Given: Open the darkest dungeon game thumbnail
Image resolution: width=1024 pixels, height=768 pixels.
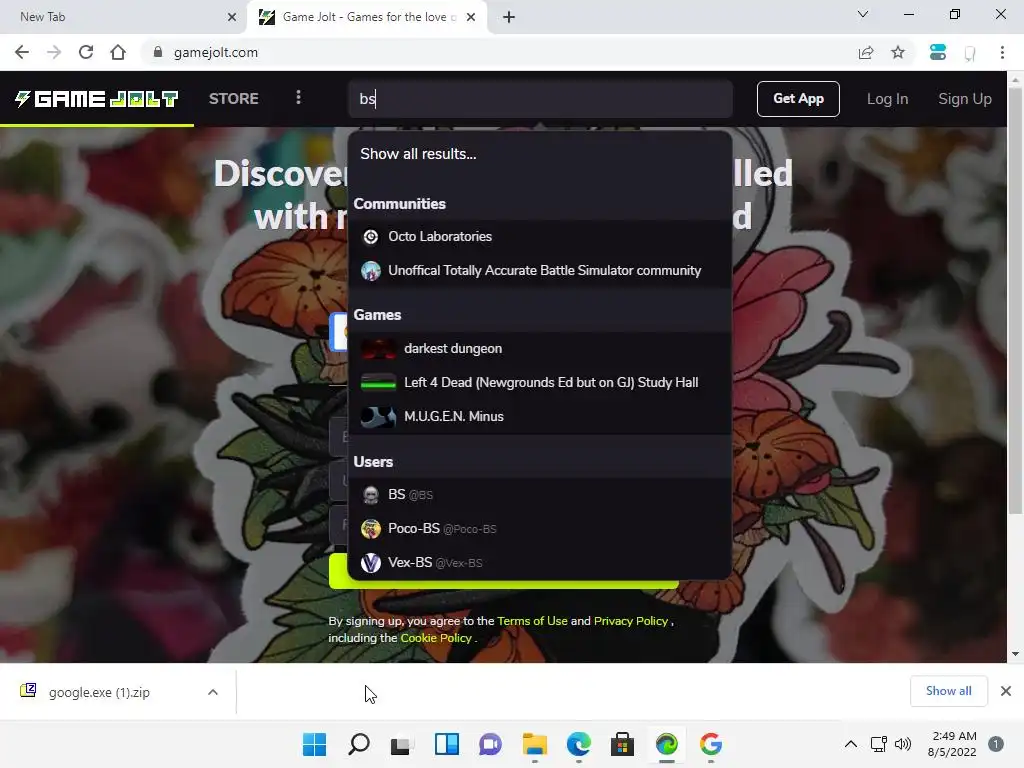Looking at the screenshot, I should [378, 349].
